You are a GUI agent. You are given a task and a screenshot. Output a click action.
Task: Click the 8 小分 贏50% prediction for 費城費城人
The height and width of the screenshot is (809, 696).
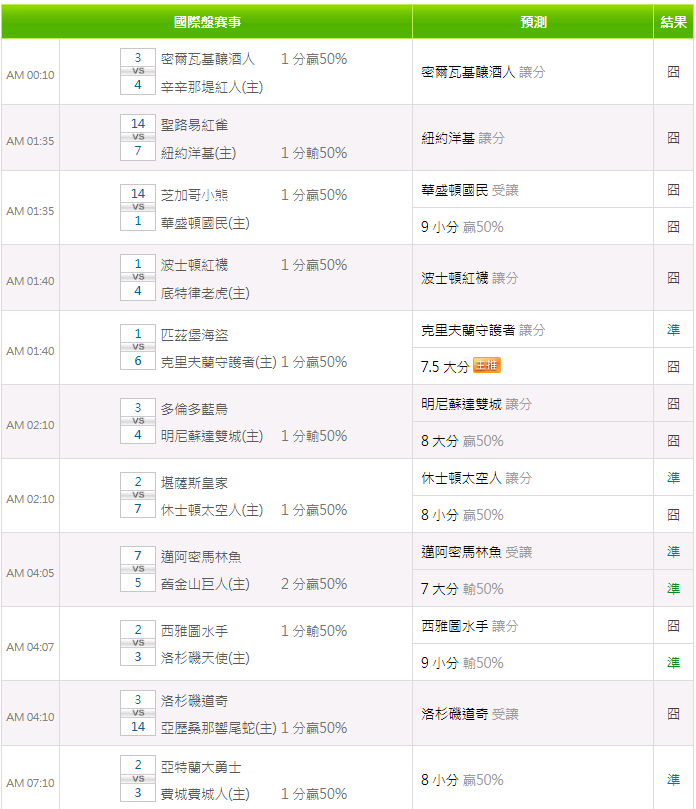click(462, 780)
